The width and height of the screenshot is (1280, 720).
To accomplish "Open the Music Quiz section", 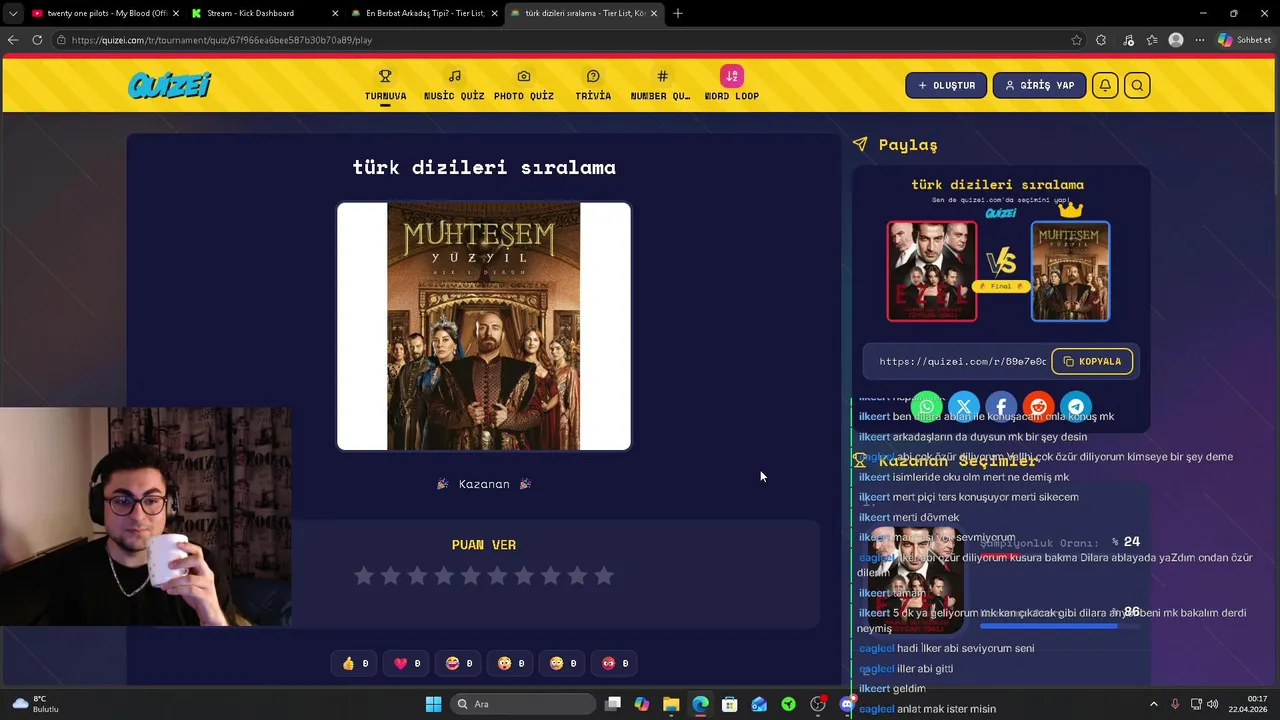I will tap(454, 85).
